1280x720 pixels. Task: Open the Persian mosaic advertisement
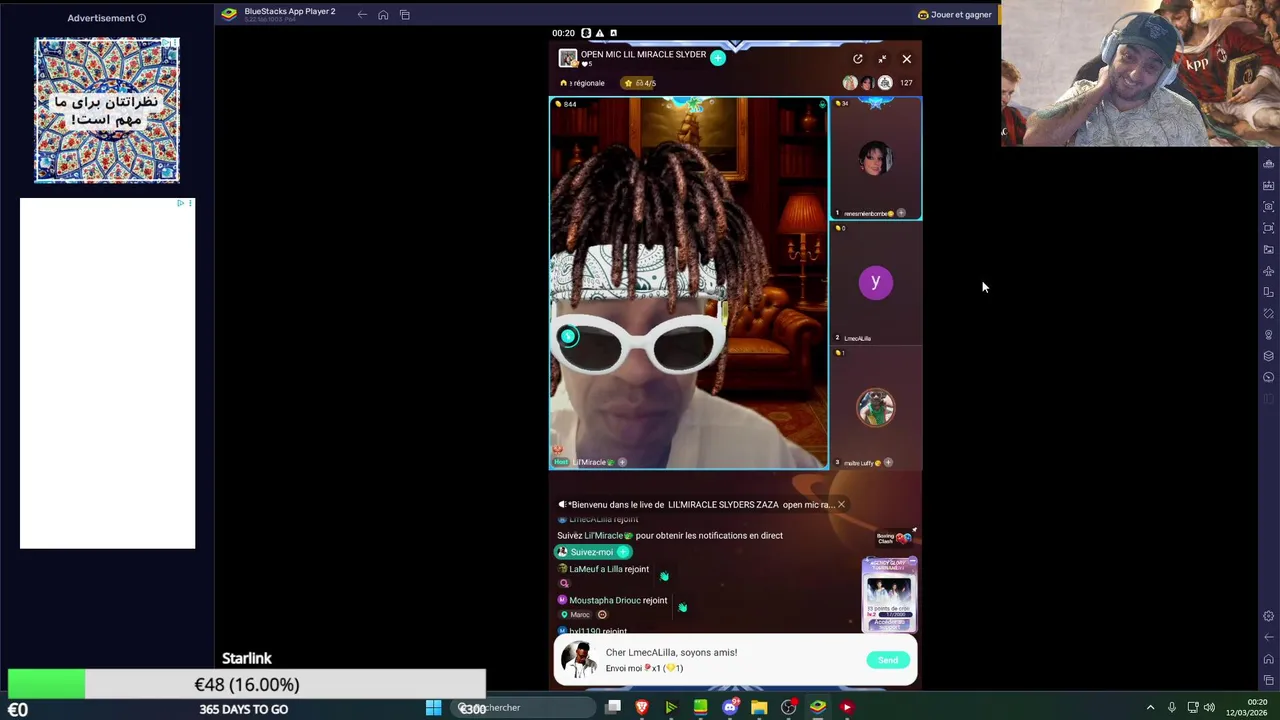[x=107, y=110]
